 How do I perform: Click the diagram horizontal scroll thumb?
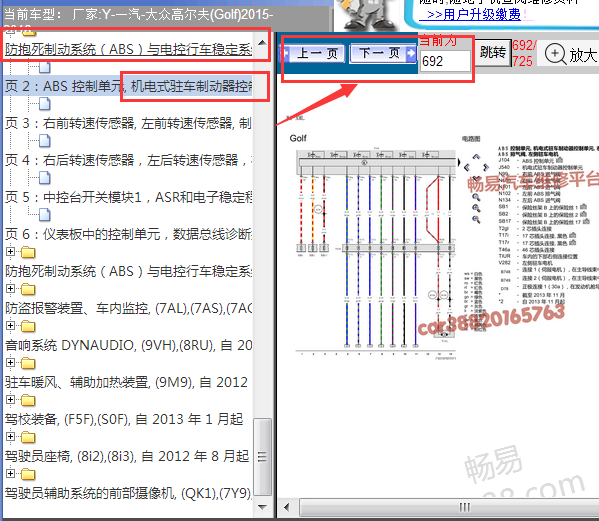pos(450,508)
